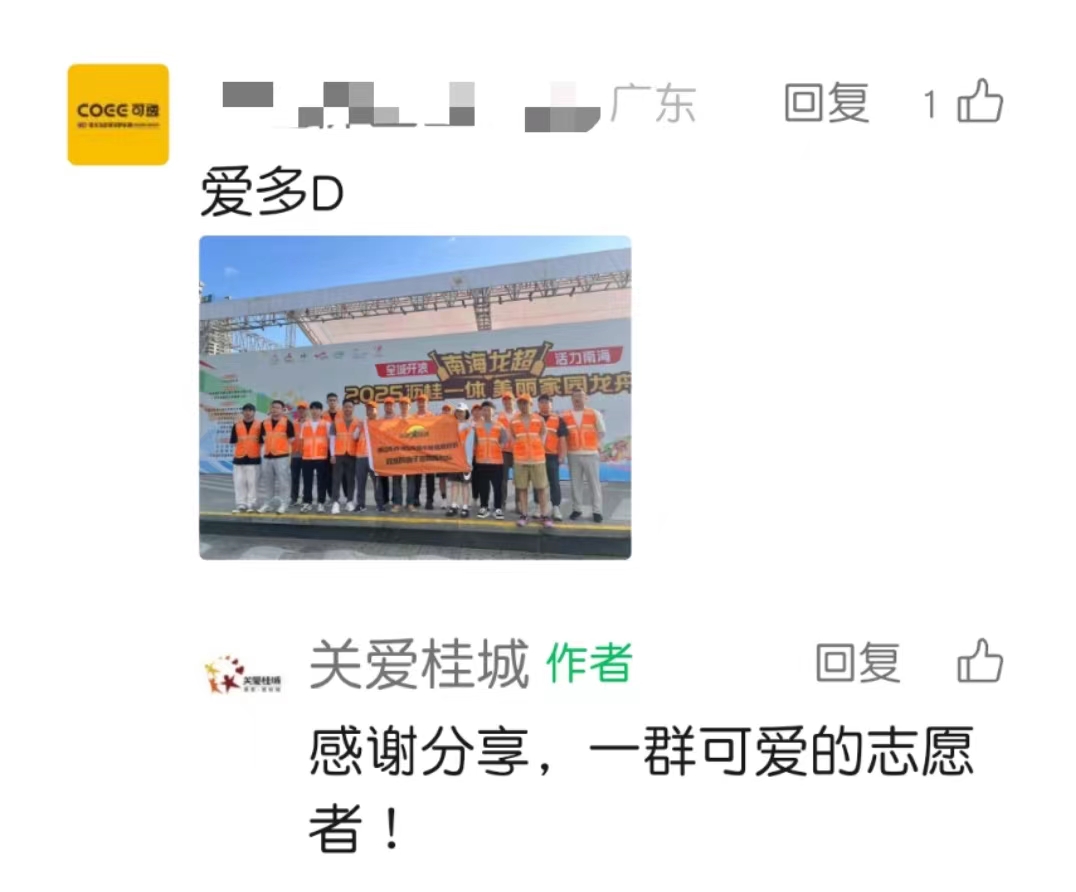
Task: Tap 回复 beside the 作者 reply
Action: click(x=858, y=663)
